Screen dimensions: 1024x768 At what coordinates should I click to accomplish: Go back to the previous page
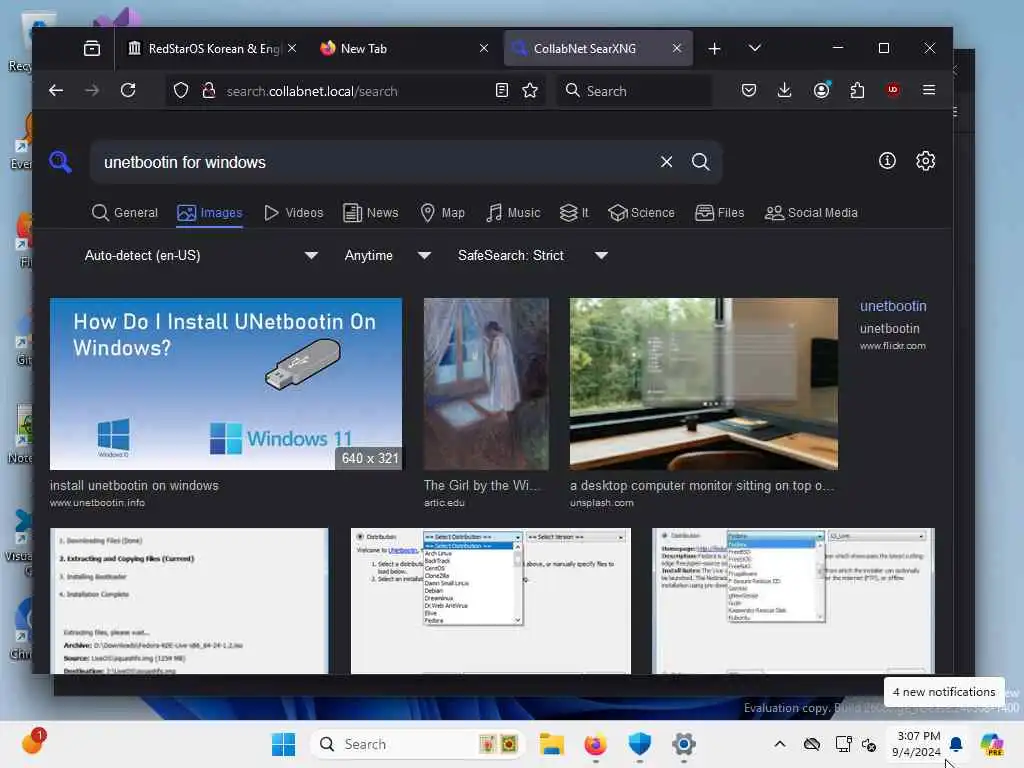tap(56, 90)
